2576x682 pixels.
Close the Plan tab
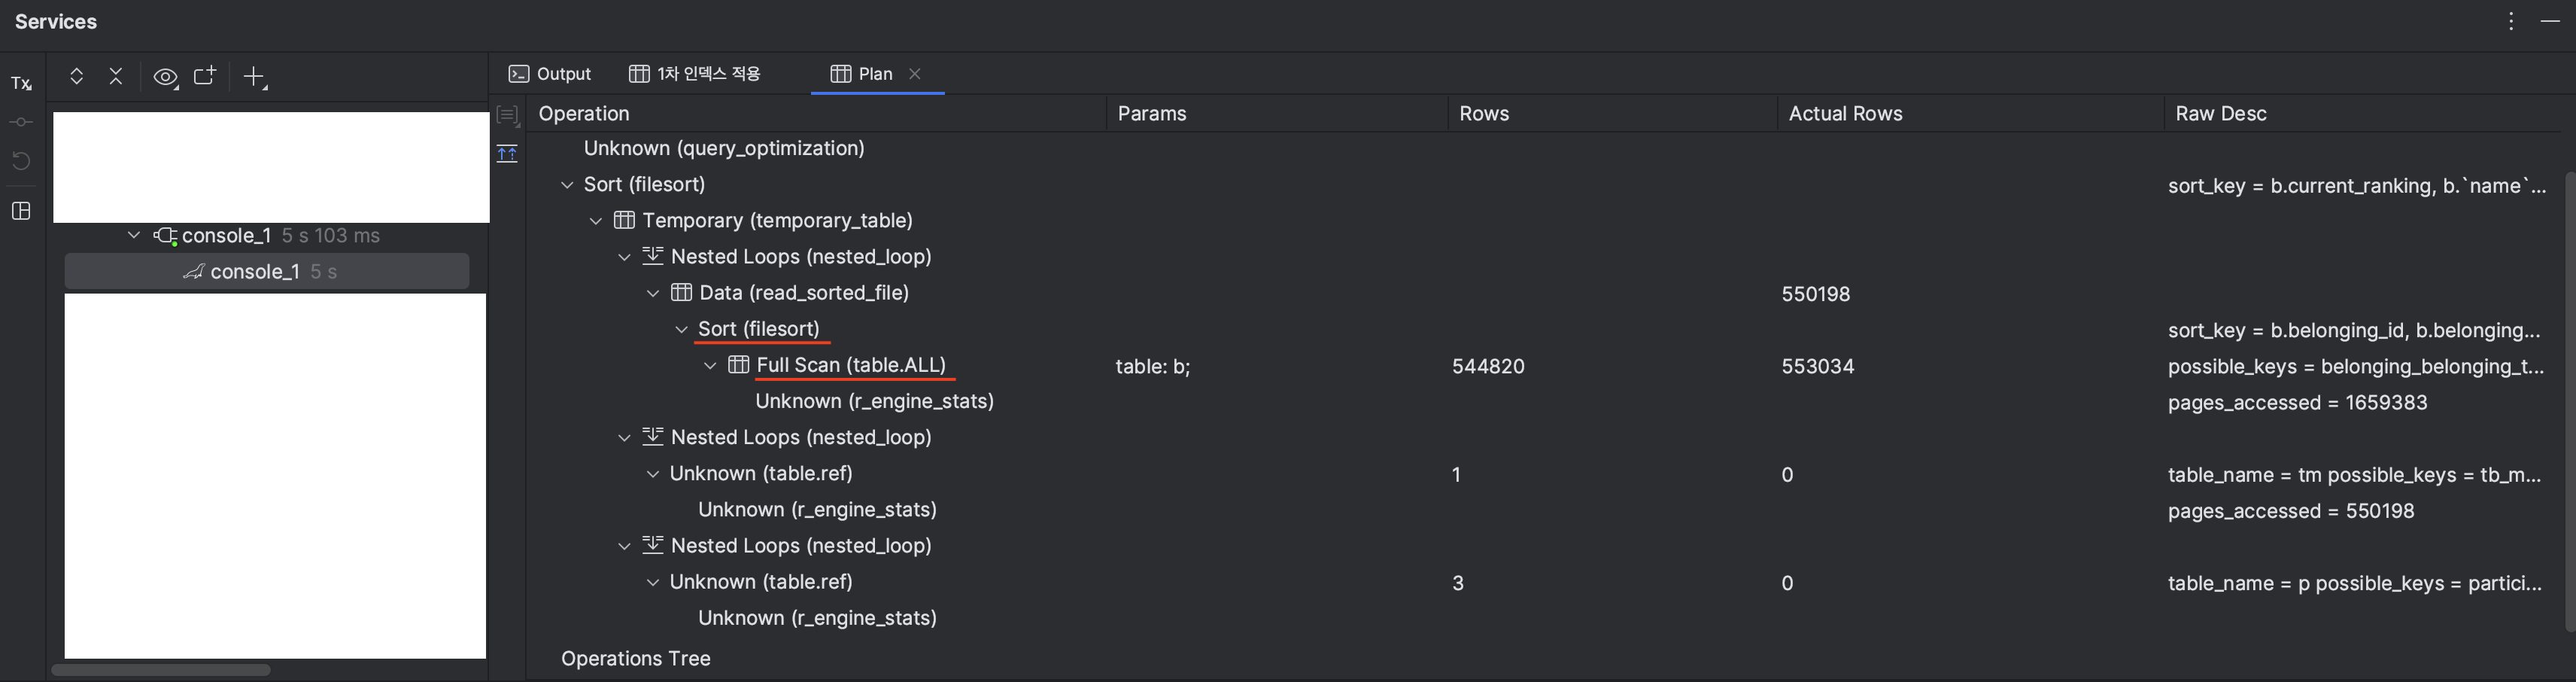pyautogui.click(x=914, y=74)
